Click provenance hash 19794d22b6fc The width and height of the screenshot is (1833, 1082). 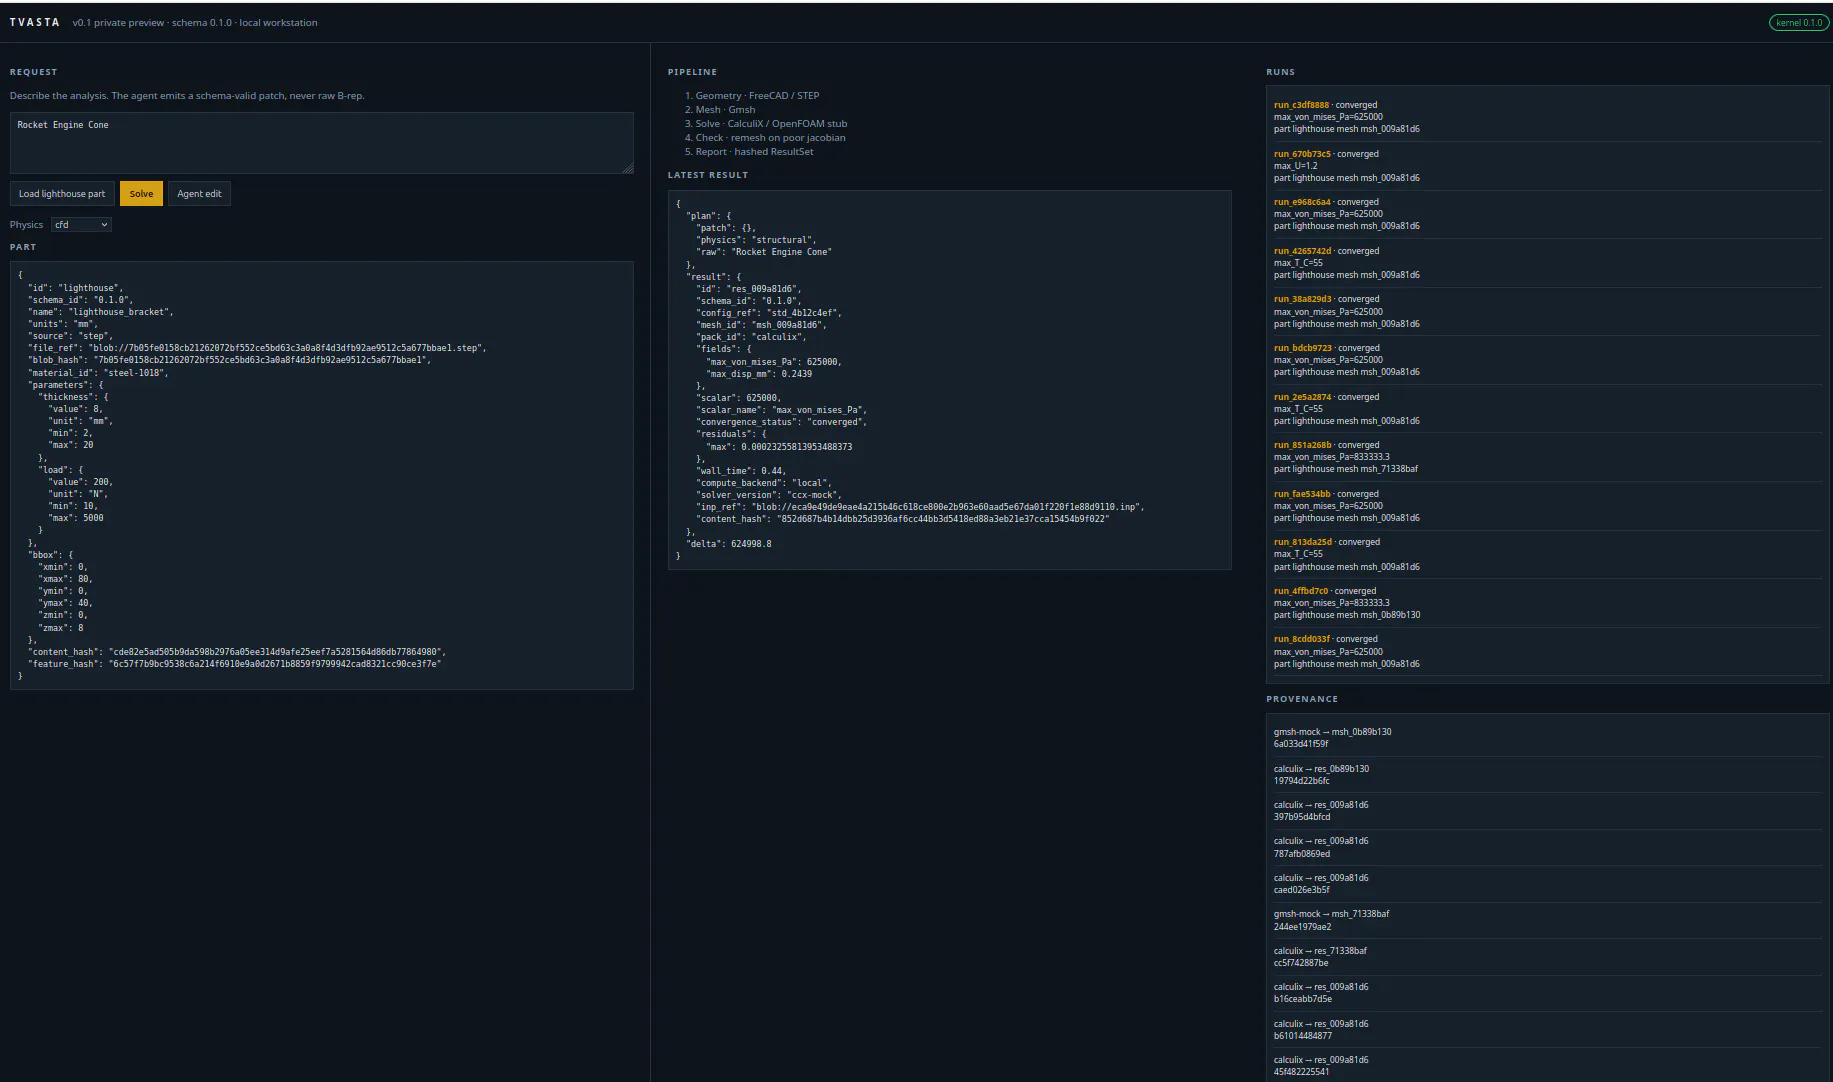pyautogui.click(x=1301, y=781)
